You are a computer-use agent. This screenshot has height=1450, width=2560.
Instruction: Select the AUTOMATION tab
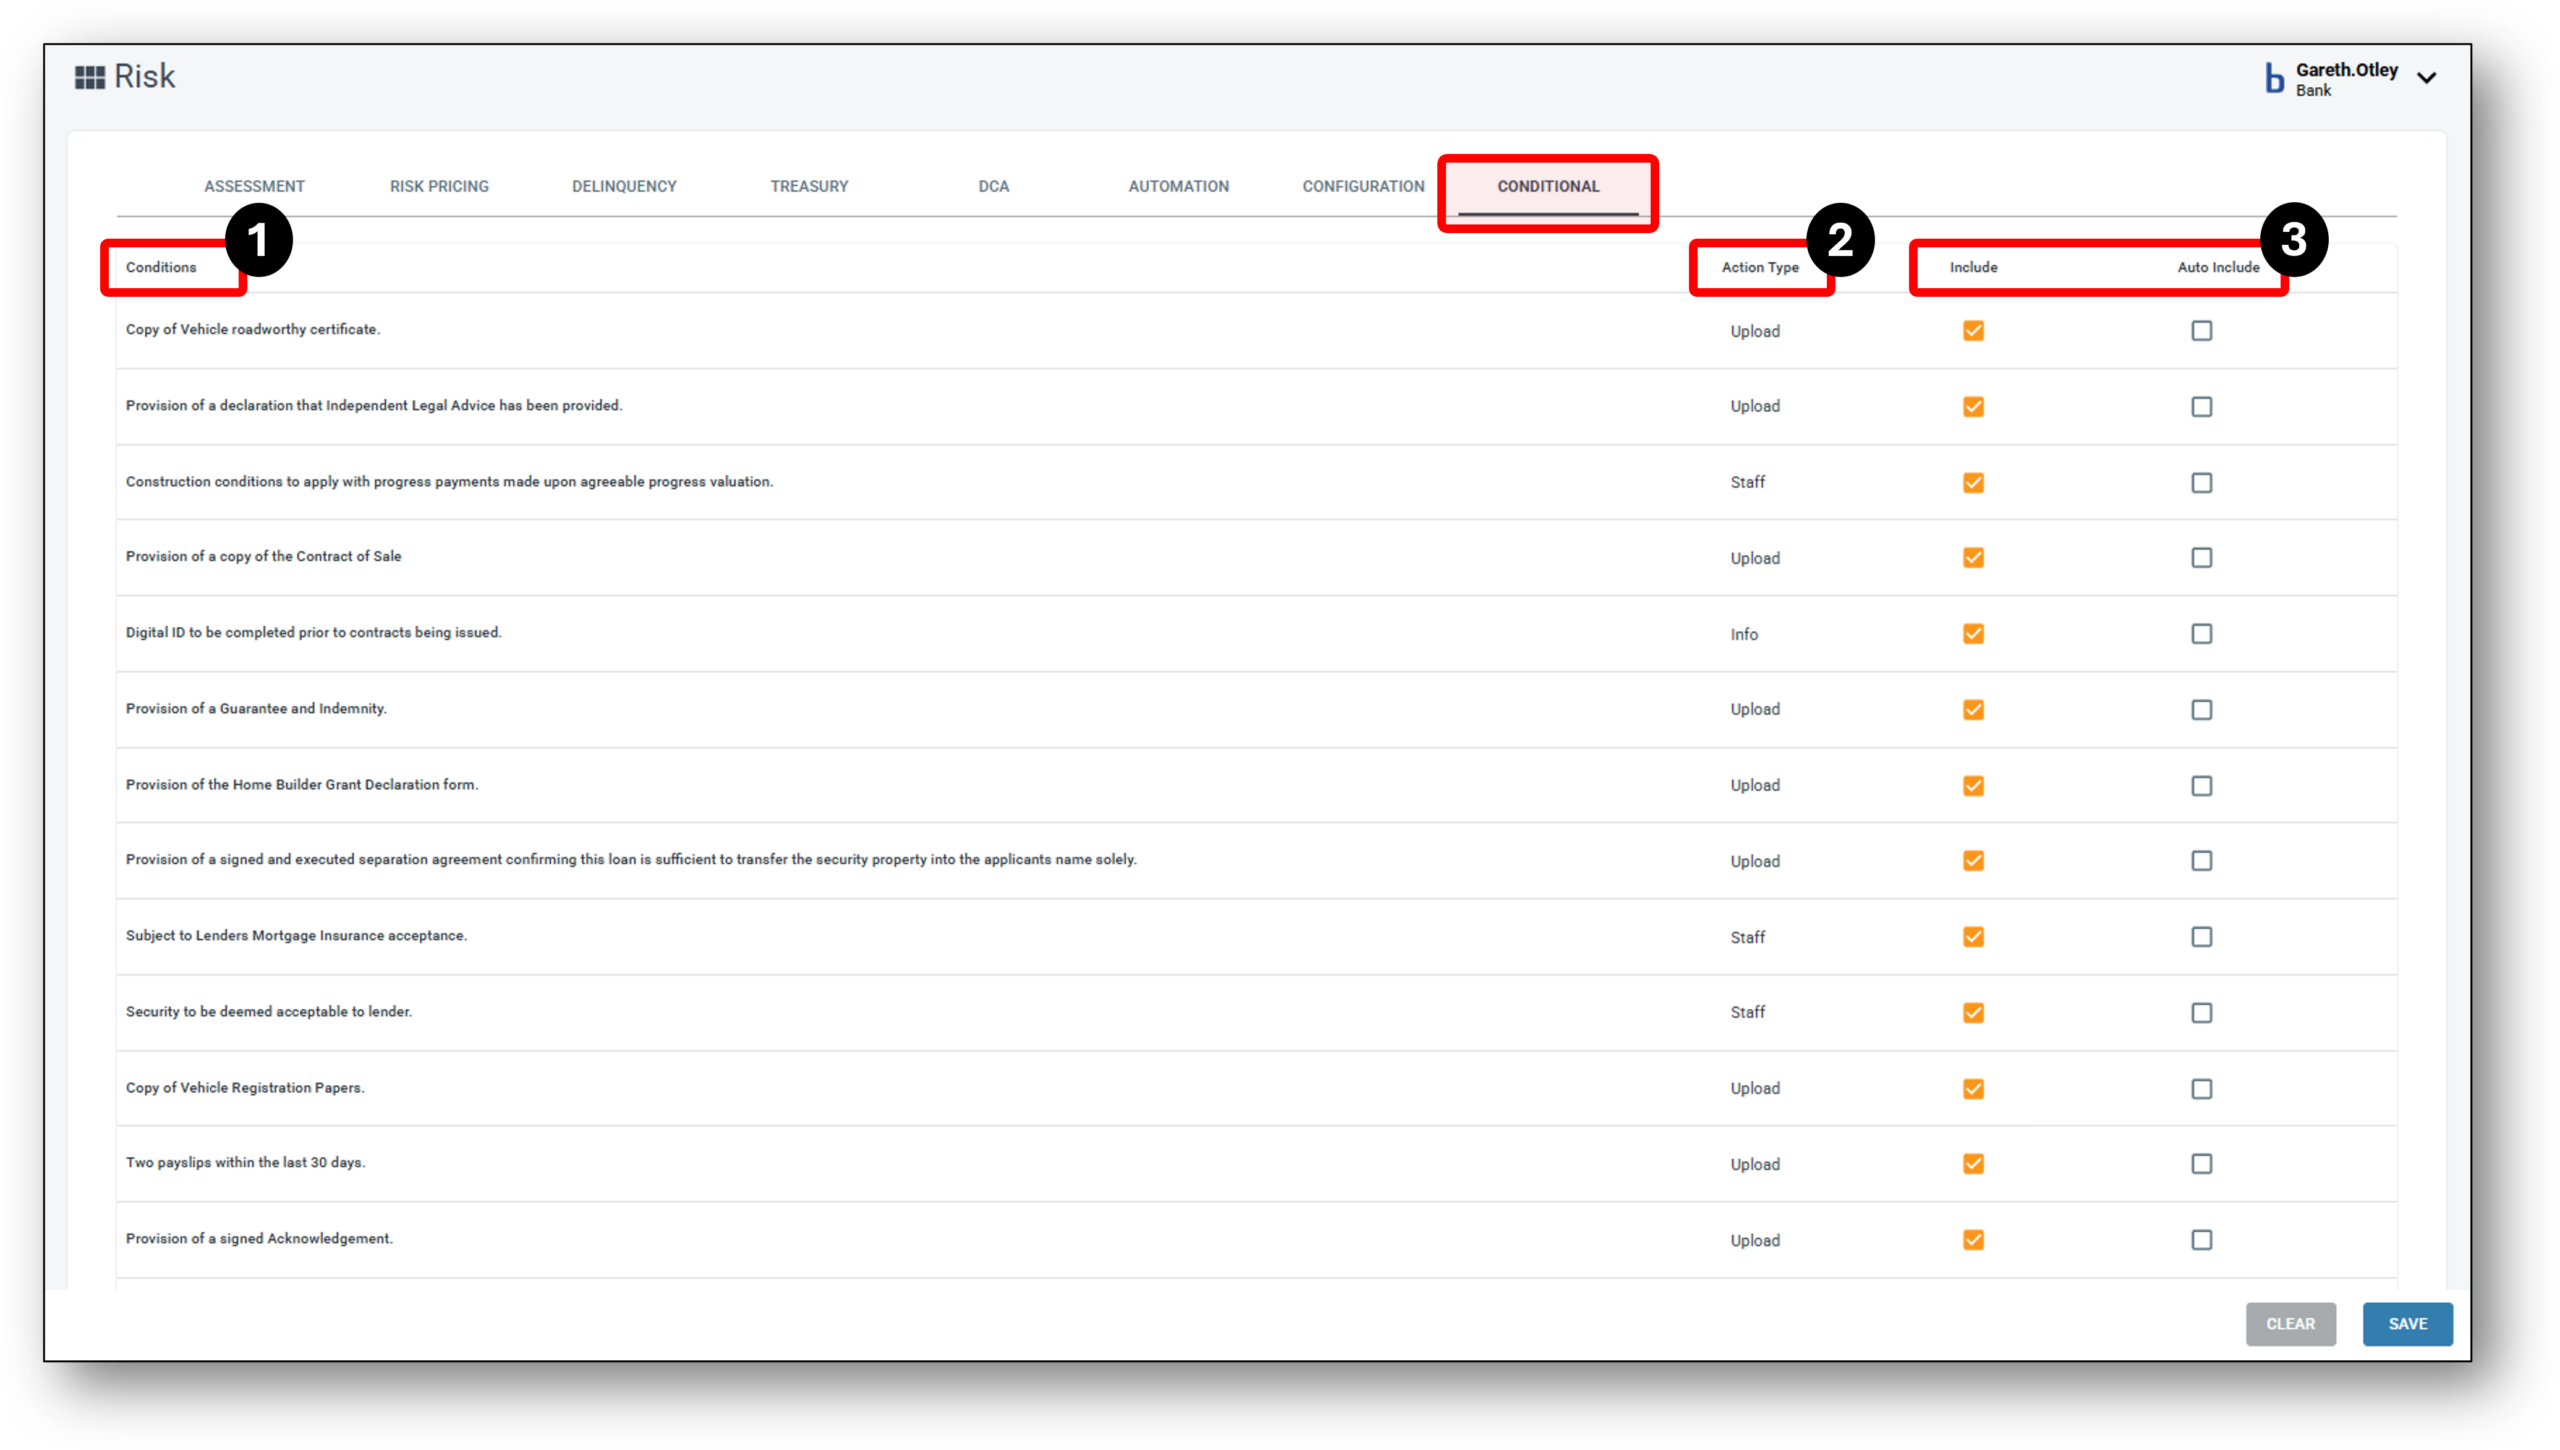pyautogui.click(x=1178, y=186)
